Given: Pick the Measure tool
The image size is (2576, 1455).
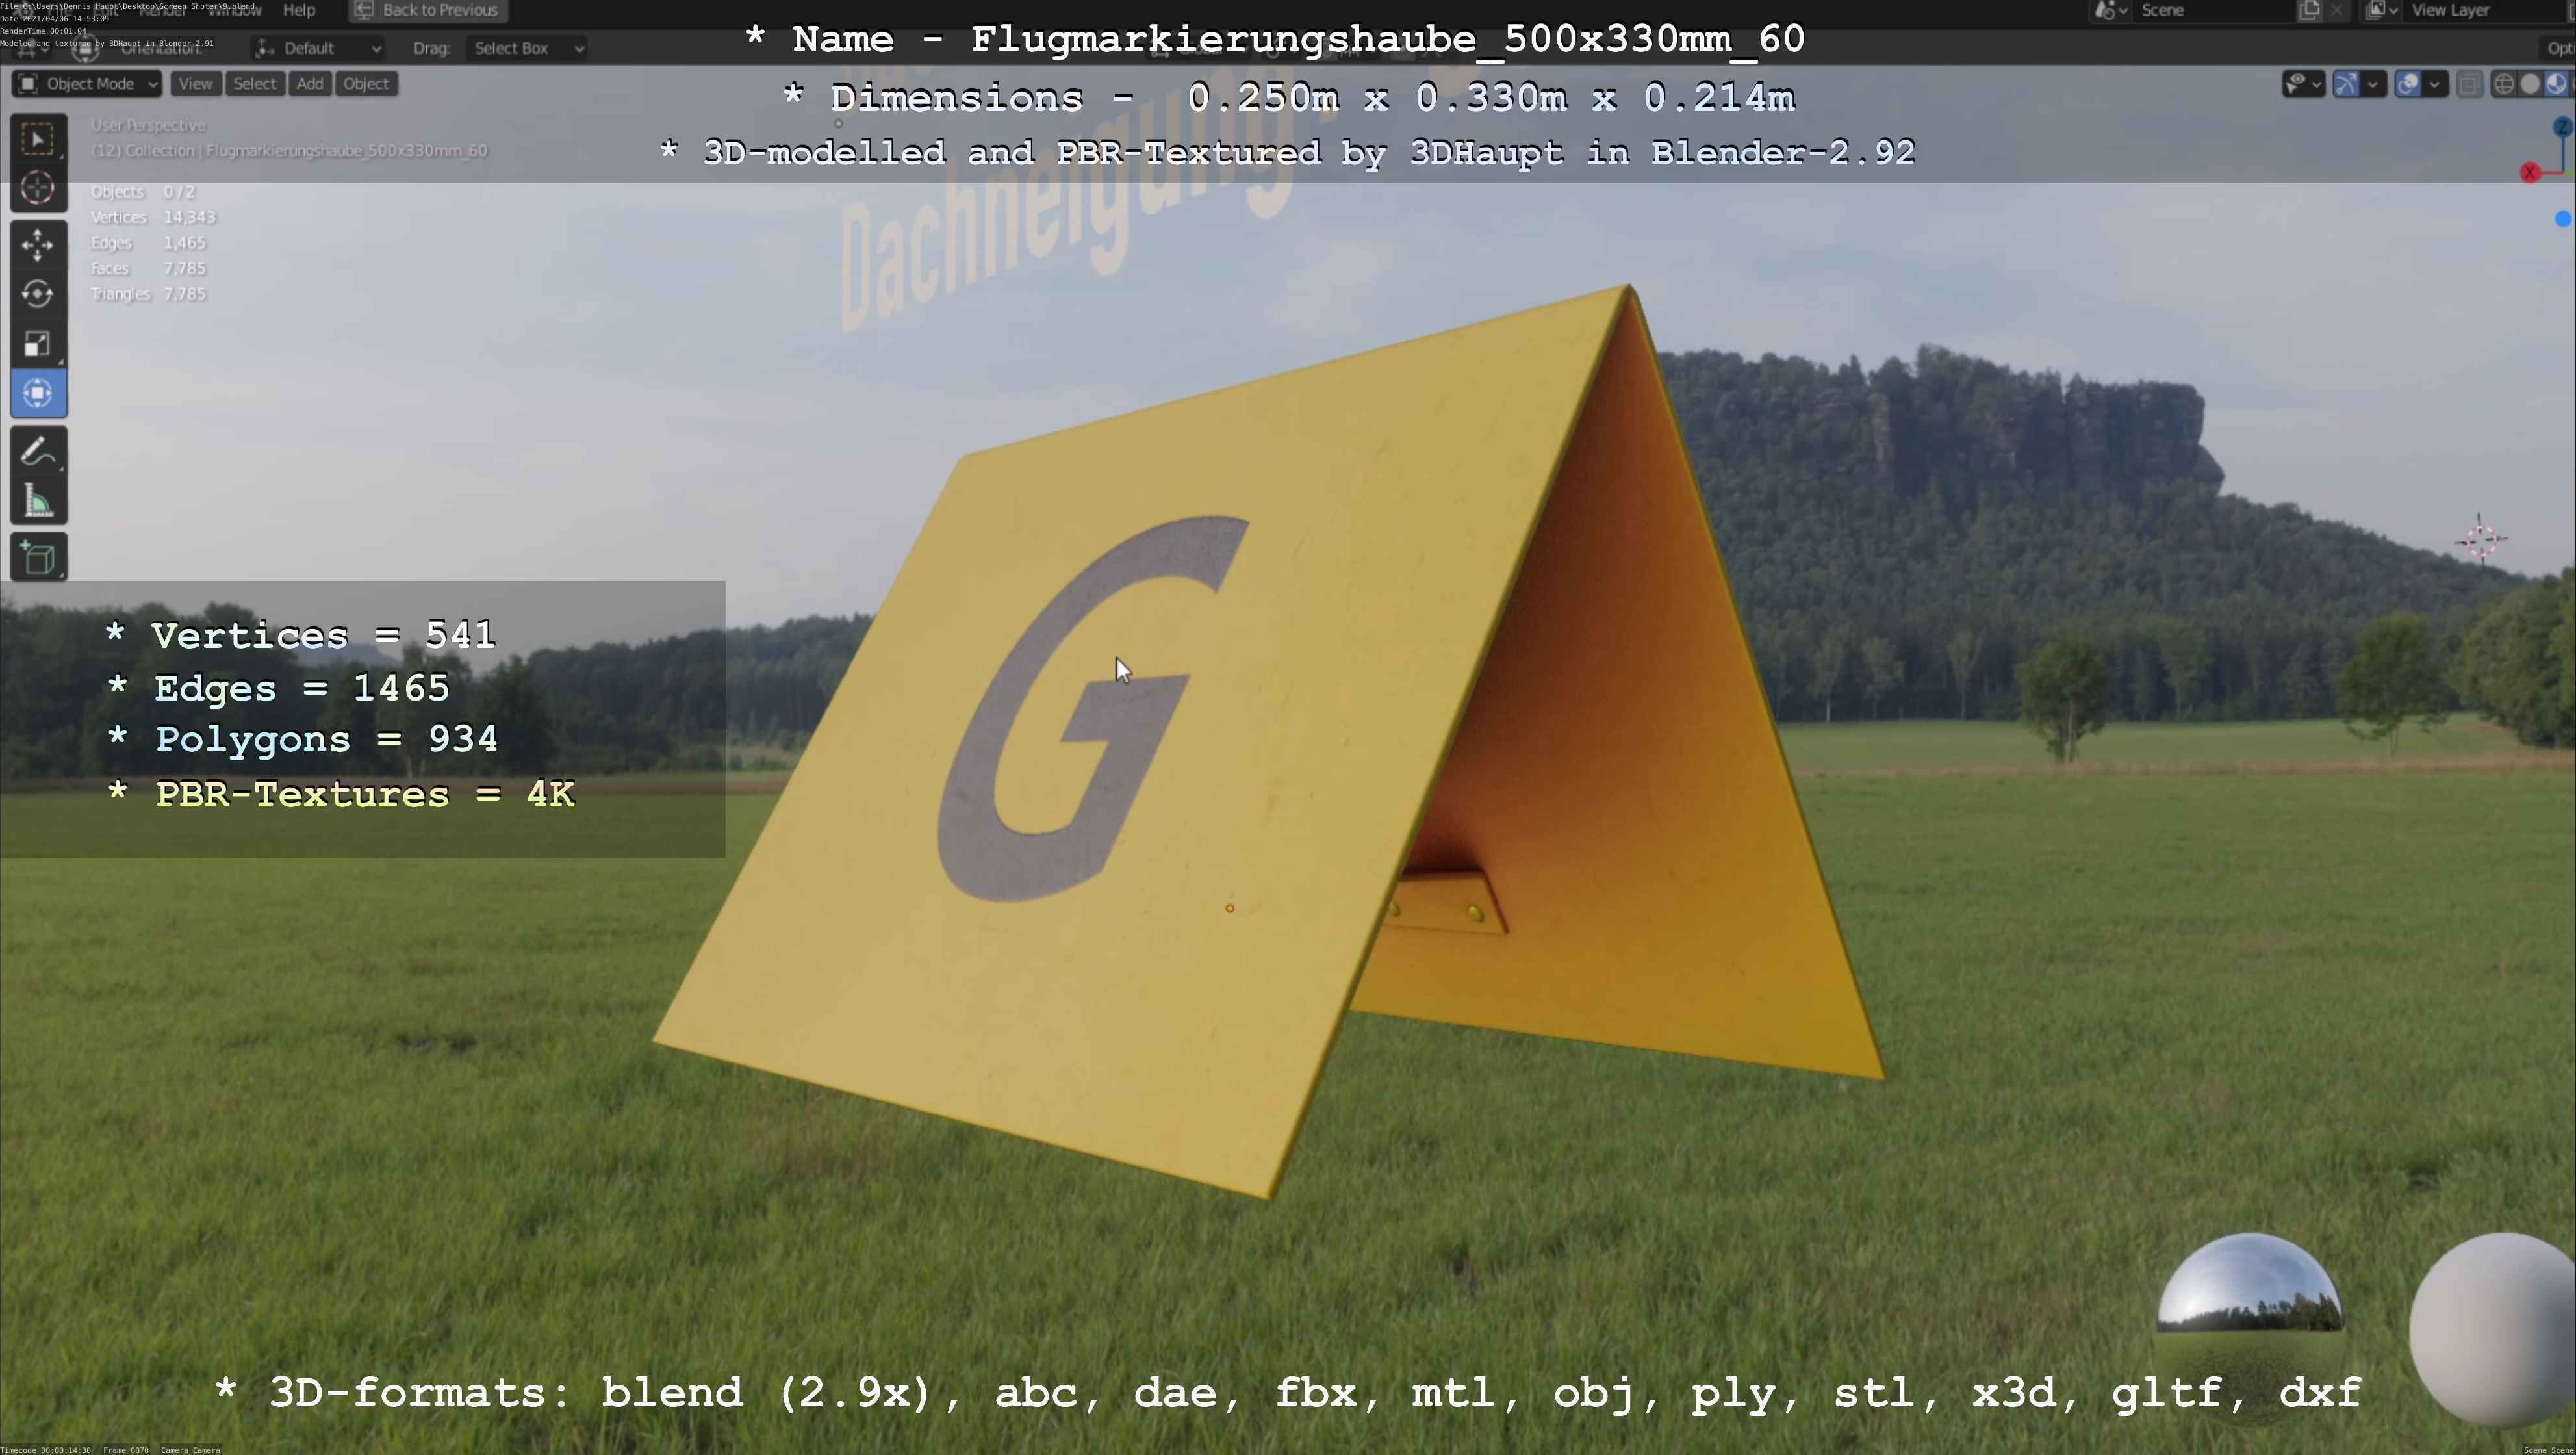Looking at the screenshot, I should point(38,502).
